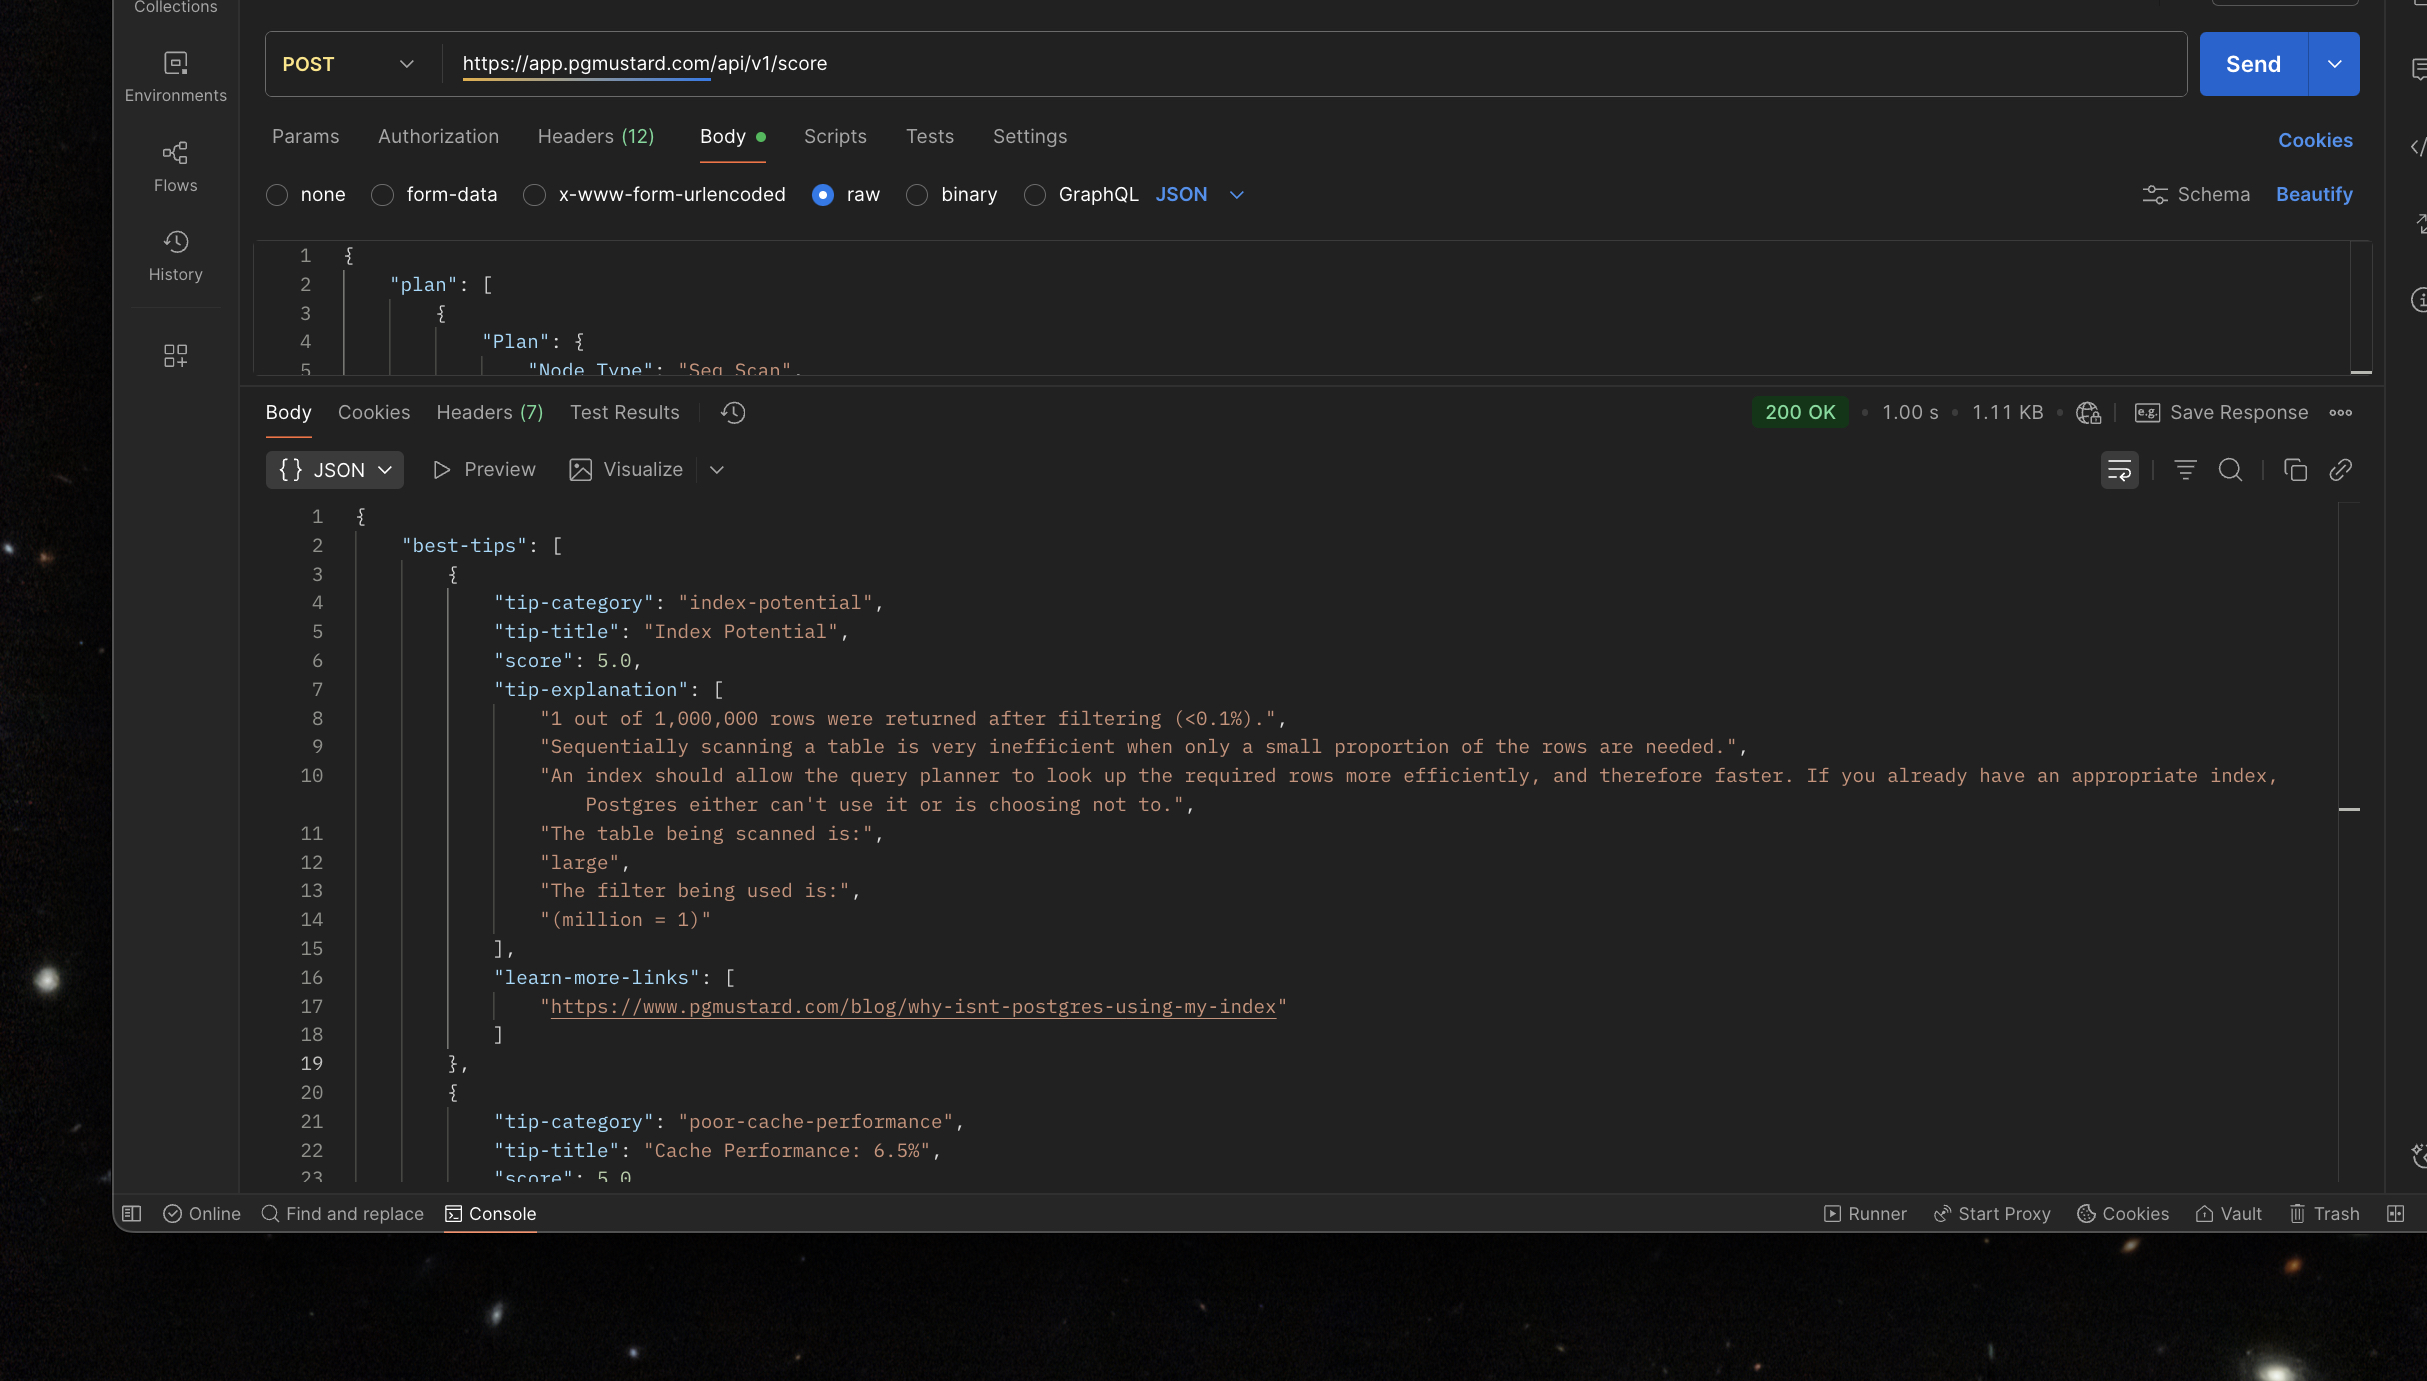Open response history clock icon
This screenshot has width=2427, height=1381.
[x=733, y=412]
